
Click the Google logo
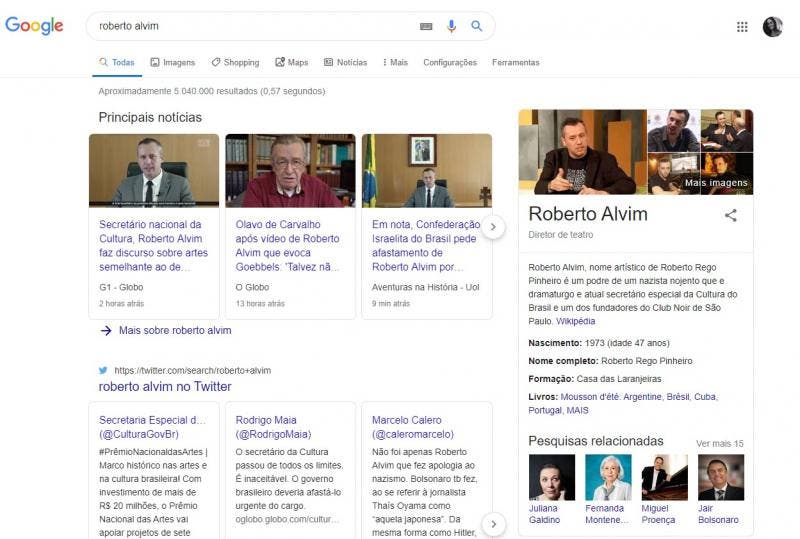click(x=34, y=26)
